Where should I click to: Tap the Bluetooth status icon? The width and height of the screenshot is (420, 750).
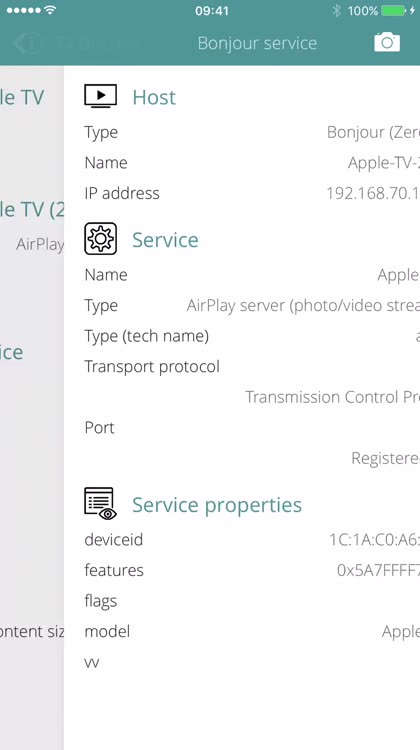click(x=337, y=11)
